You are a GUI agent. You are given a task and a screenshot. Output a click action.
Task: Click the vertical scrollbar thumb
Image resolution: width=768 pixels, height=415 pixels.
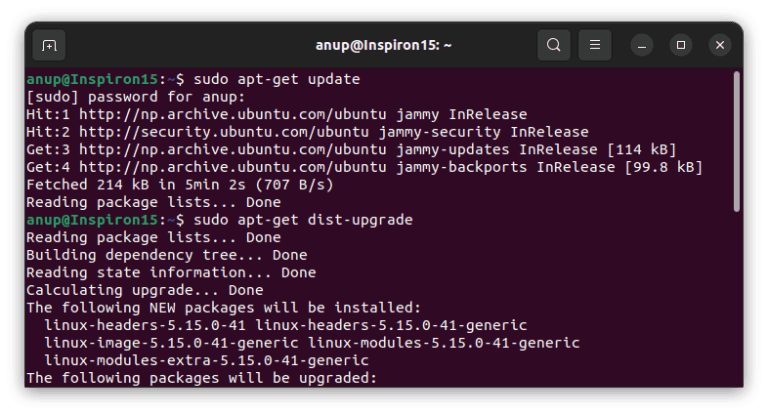point(736,142)
